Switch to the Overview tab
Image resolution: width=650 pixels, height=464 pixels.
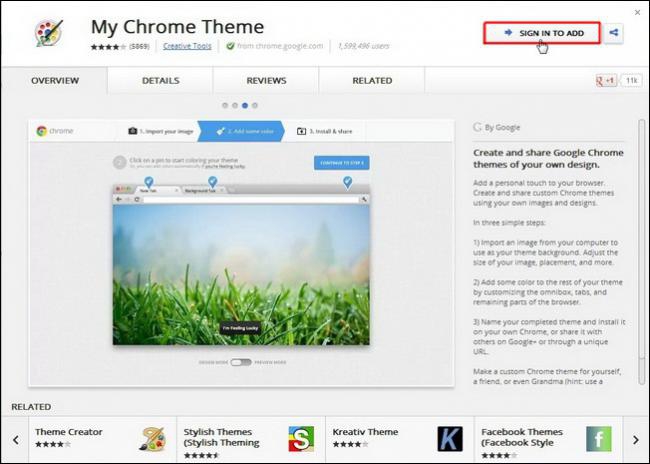pos(55,80)
